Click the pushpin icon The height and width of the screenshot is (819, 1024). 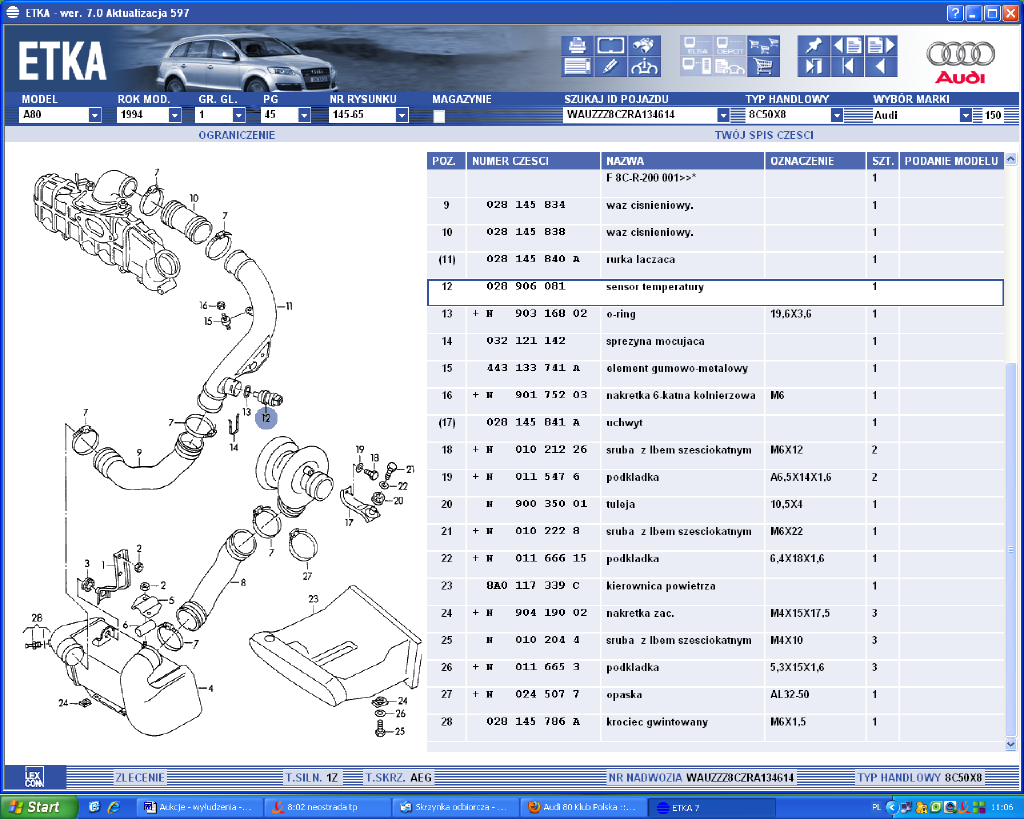(814, 45)
